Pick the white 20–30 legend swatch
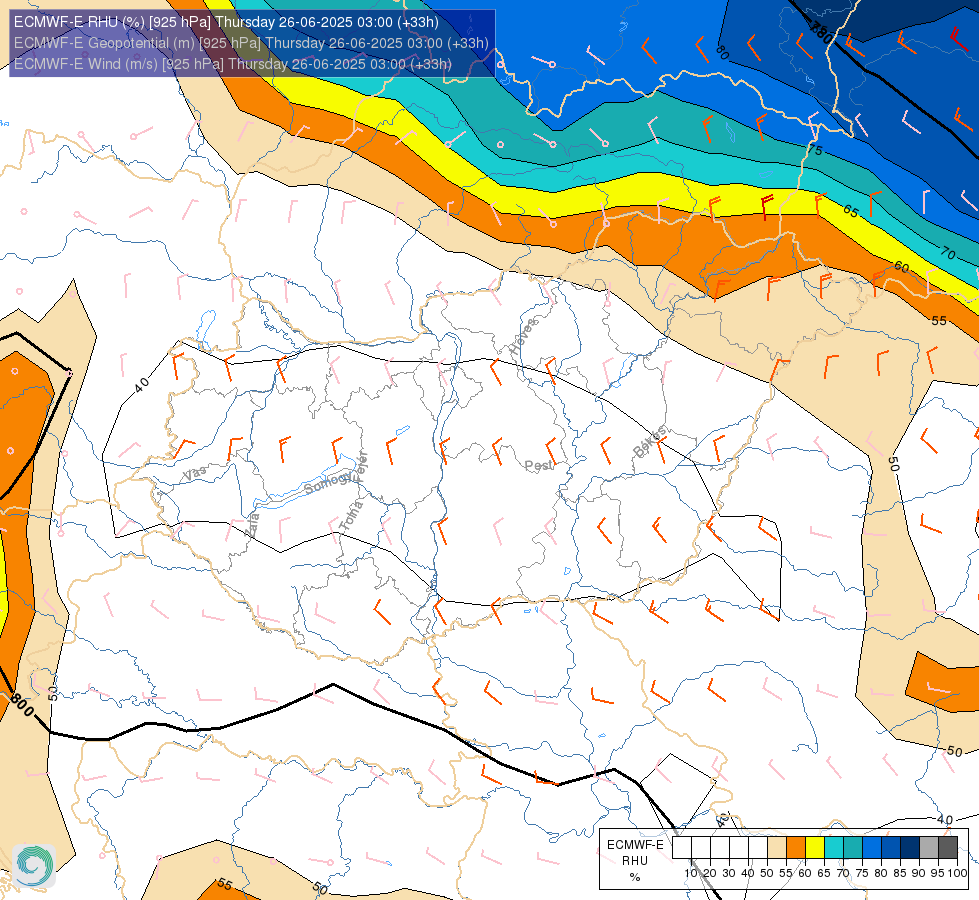979x900 pixels. click(x=720, y=847)
